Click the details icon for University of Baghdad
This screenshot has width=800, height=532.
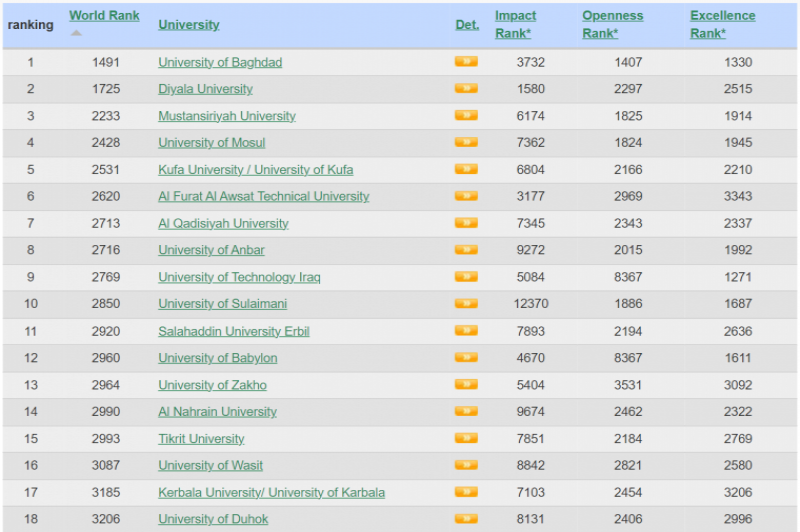click(466, 62)
